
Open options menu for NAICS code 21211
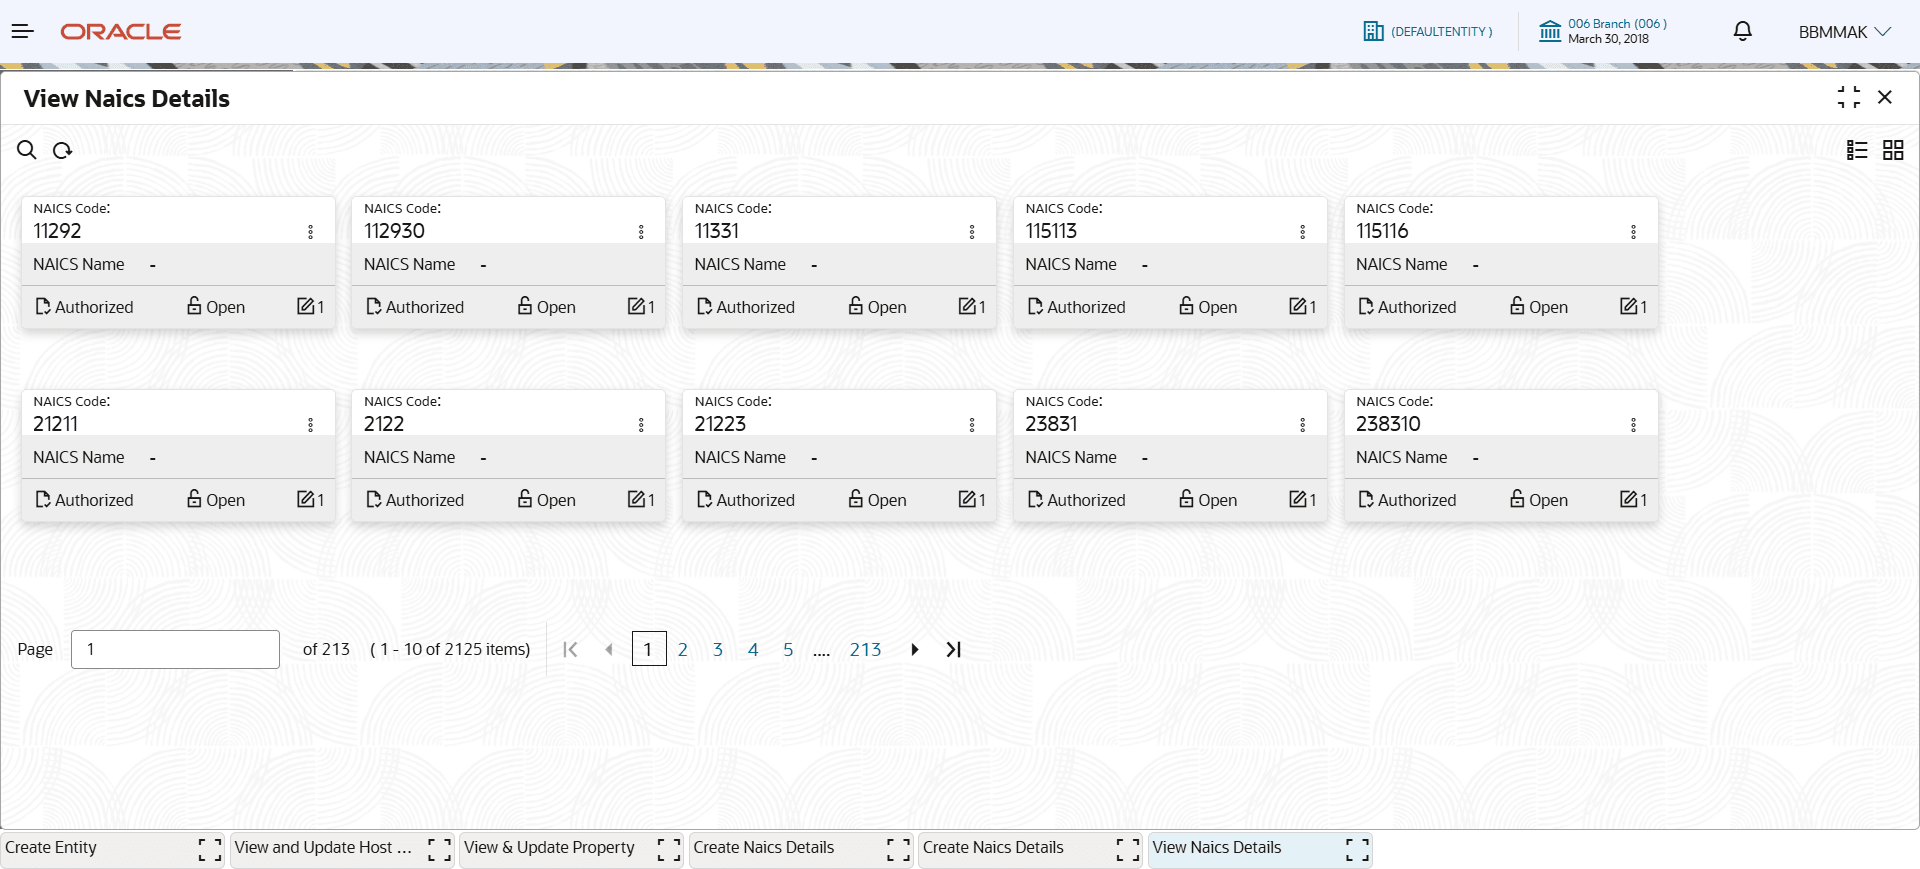tap(311, 425)
